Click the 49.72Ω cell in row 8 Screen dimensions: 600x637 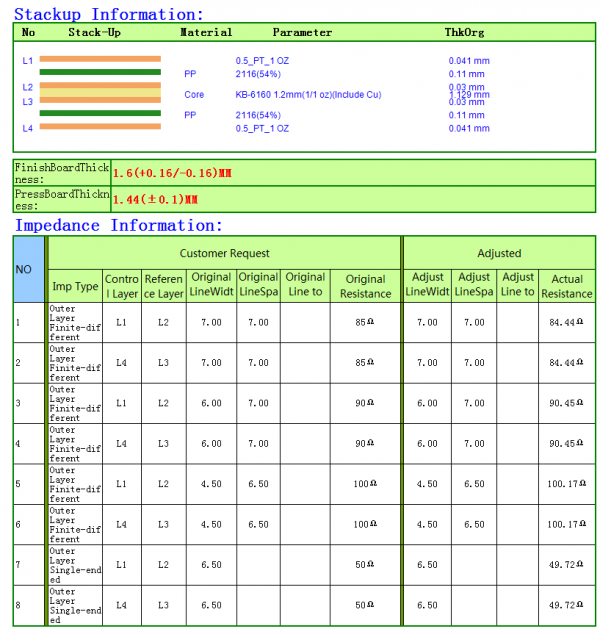click(x=567, y=605)
